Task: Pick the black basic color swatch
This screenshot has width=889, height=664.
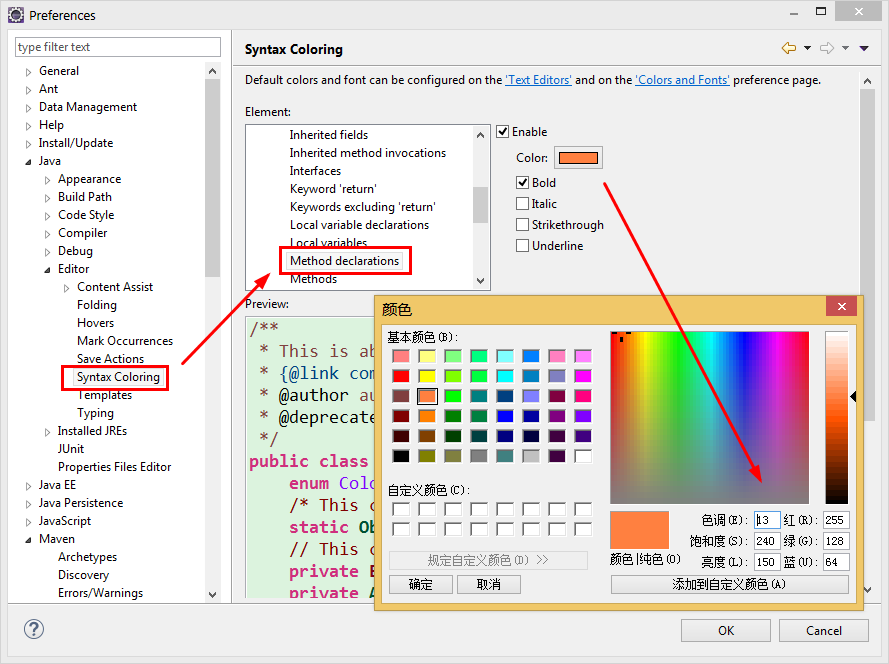Action: pyautogui.click(x=401, y=456)
